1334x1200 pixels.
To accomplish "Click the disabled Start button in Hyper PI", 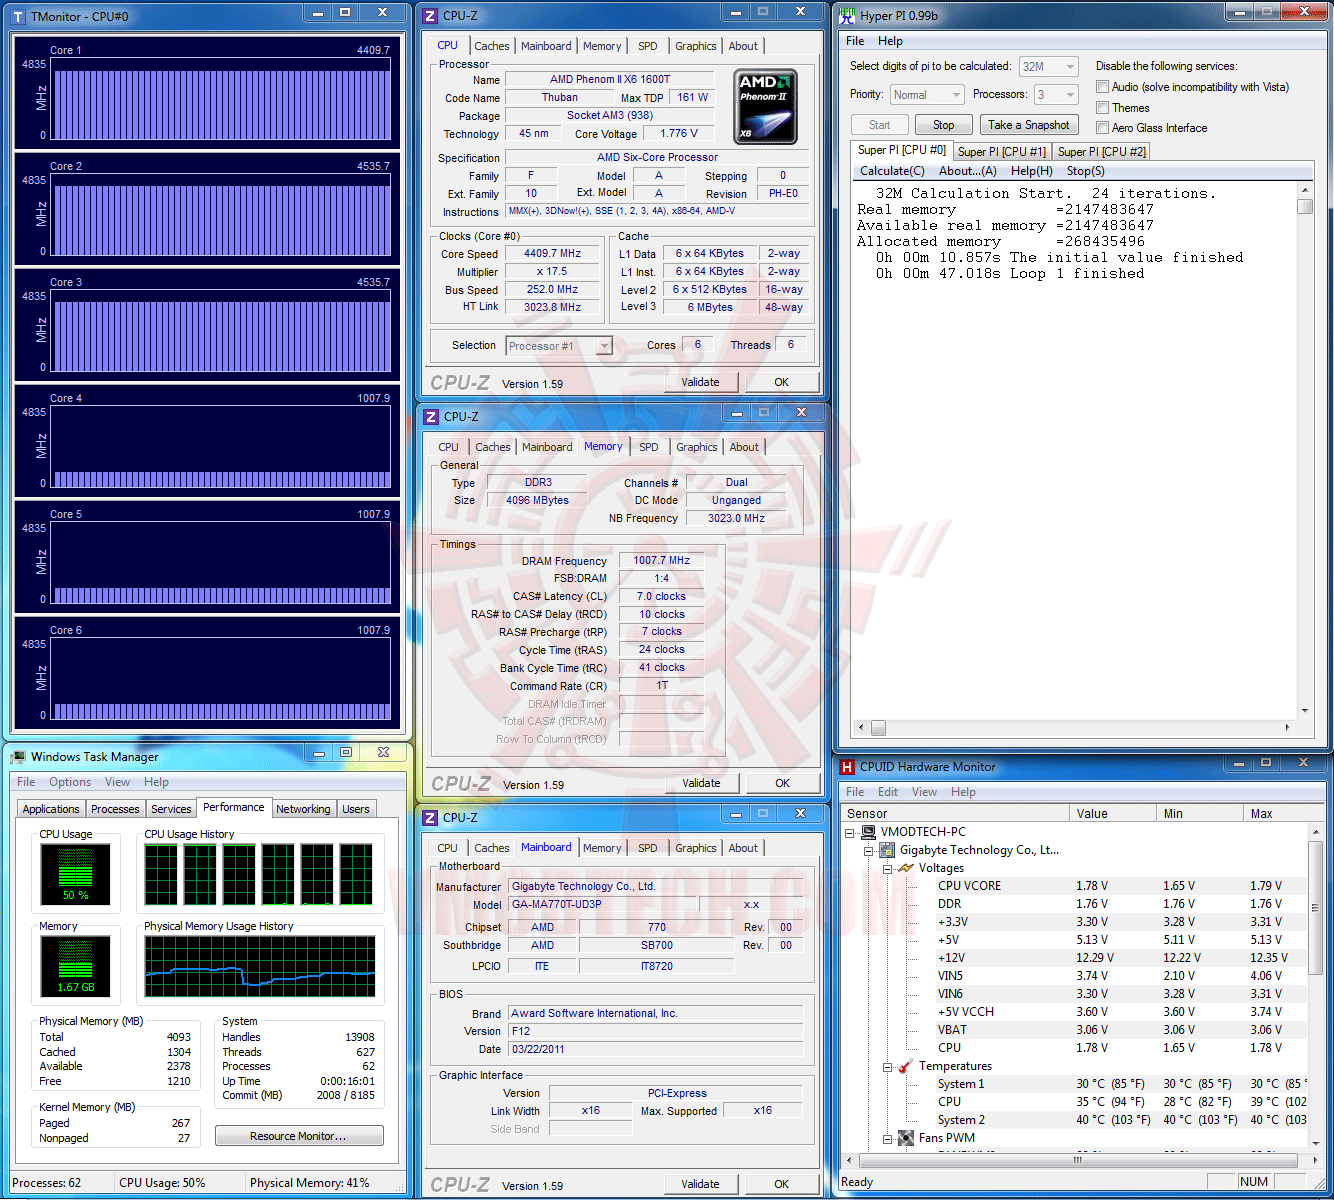I will pos(879,125).
